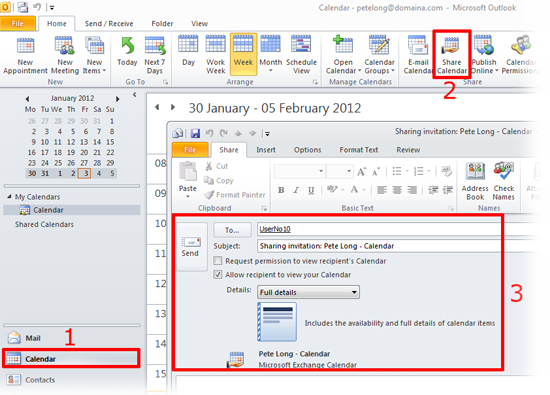Open the File tab in main Outlook window

click(x=18, y=24)
